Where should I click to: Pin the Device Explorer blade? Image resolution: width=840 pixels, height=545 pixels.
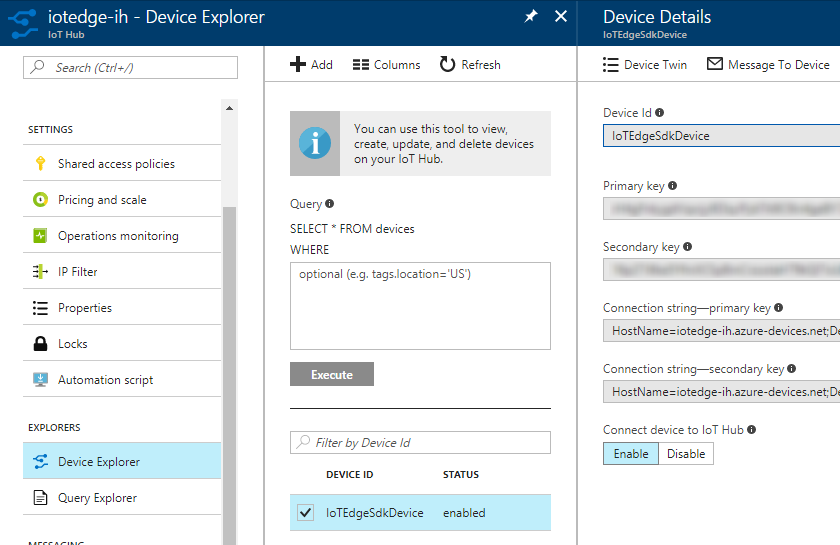click(530, 17)
